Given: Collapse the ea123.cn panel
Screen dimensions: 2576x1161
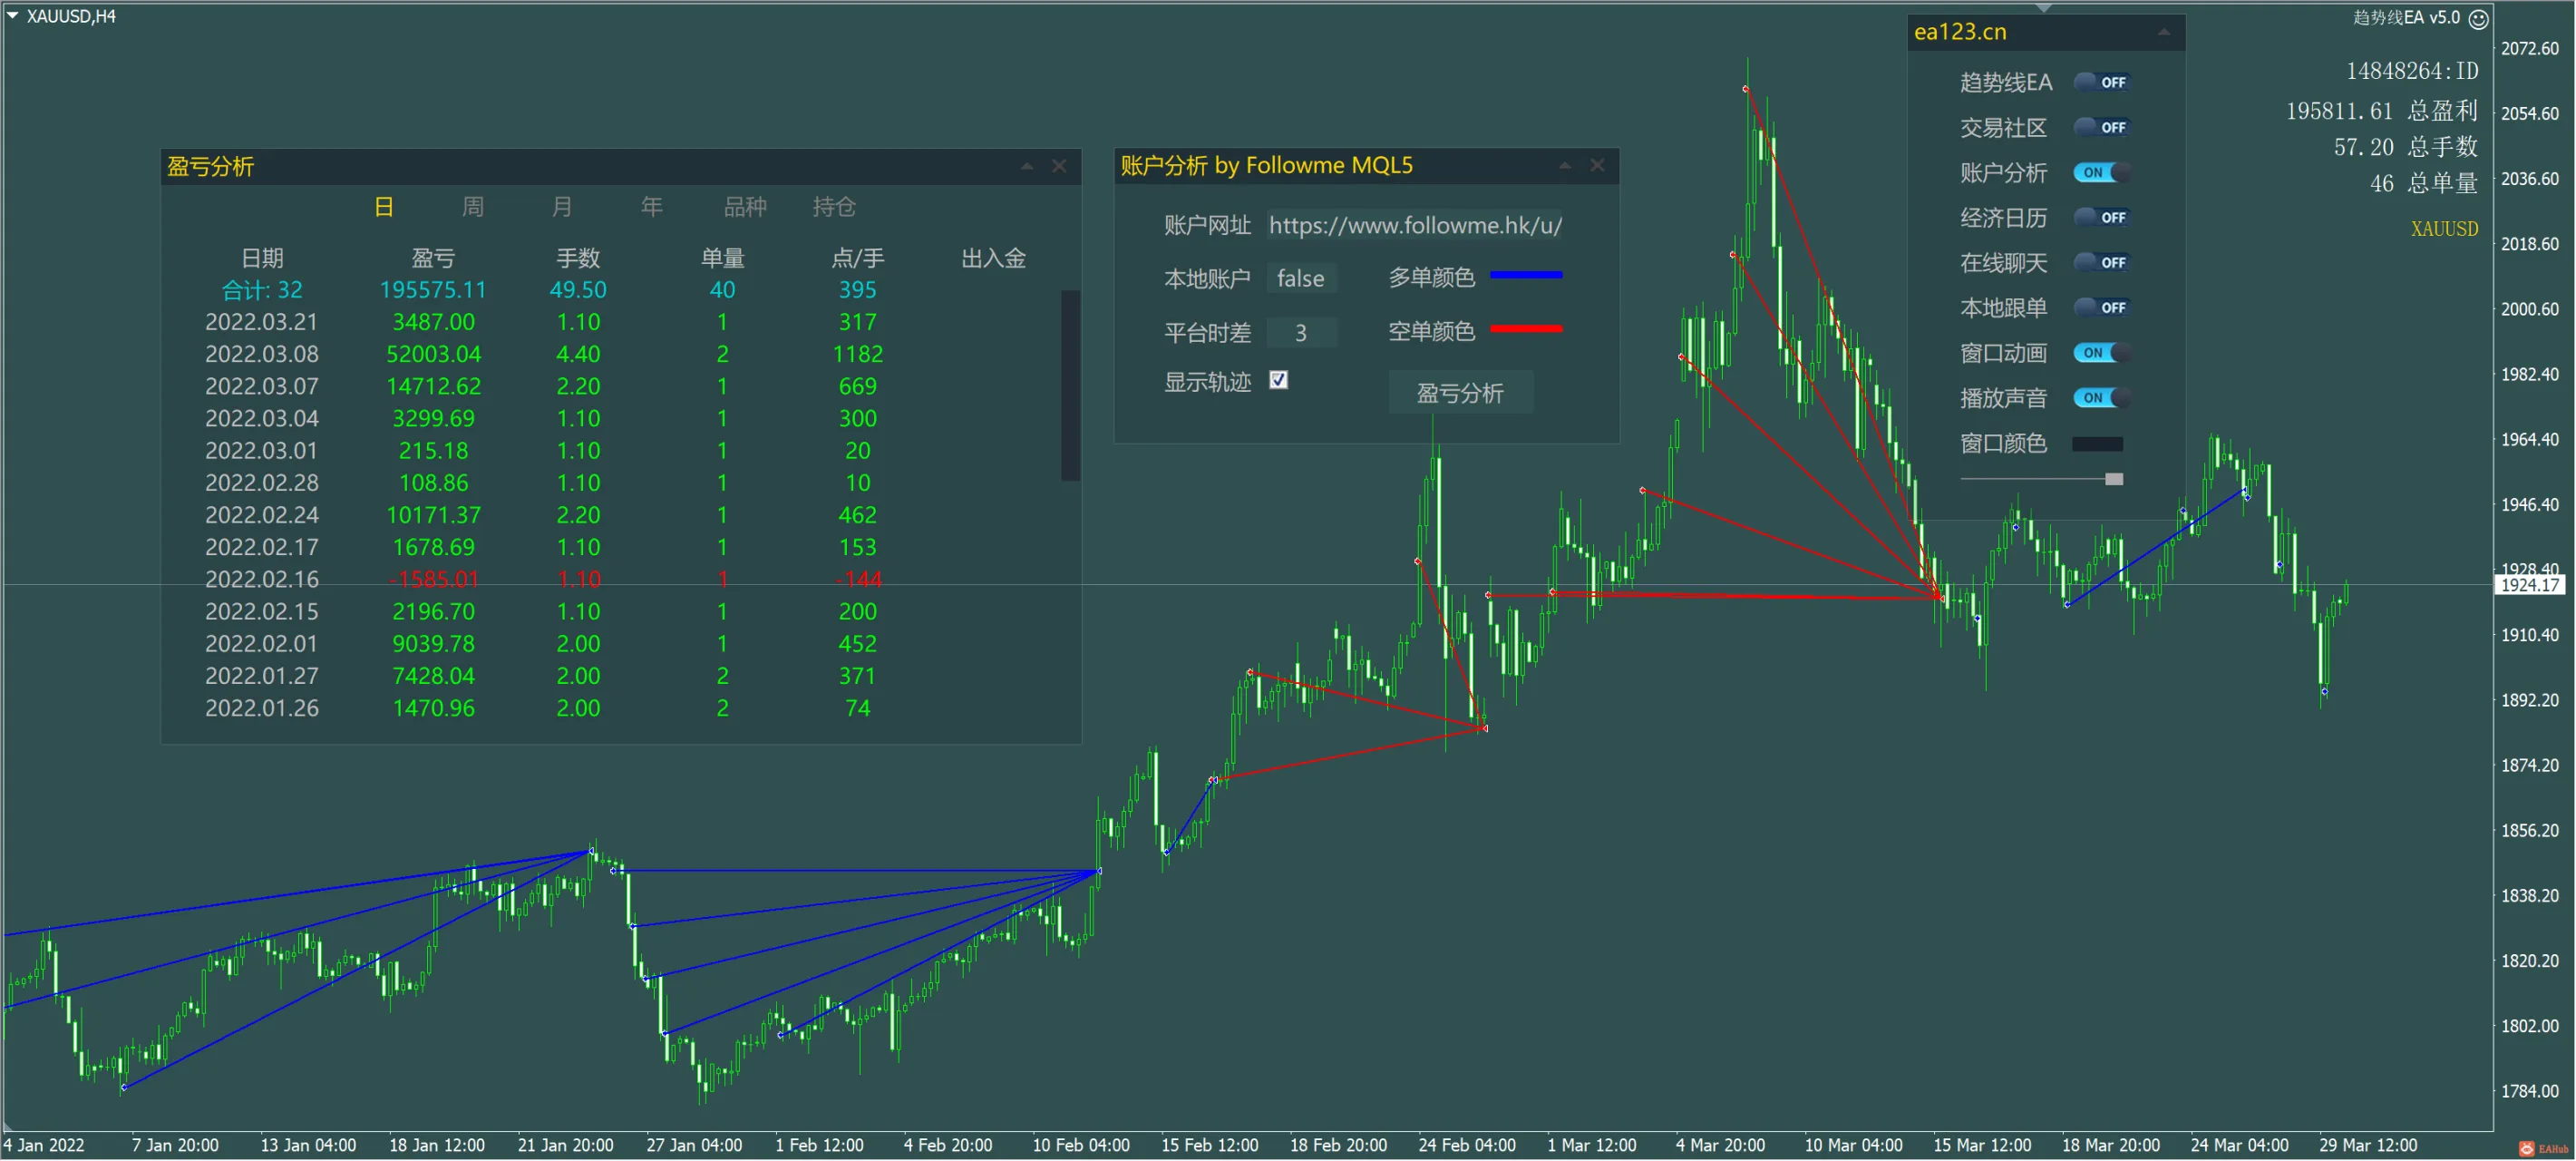Looking at the screenshot, I should (2163, 32).
